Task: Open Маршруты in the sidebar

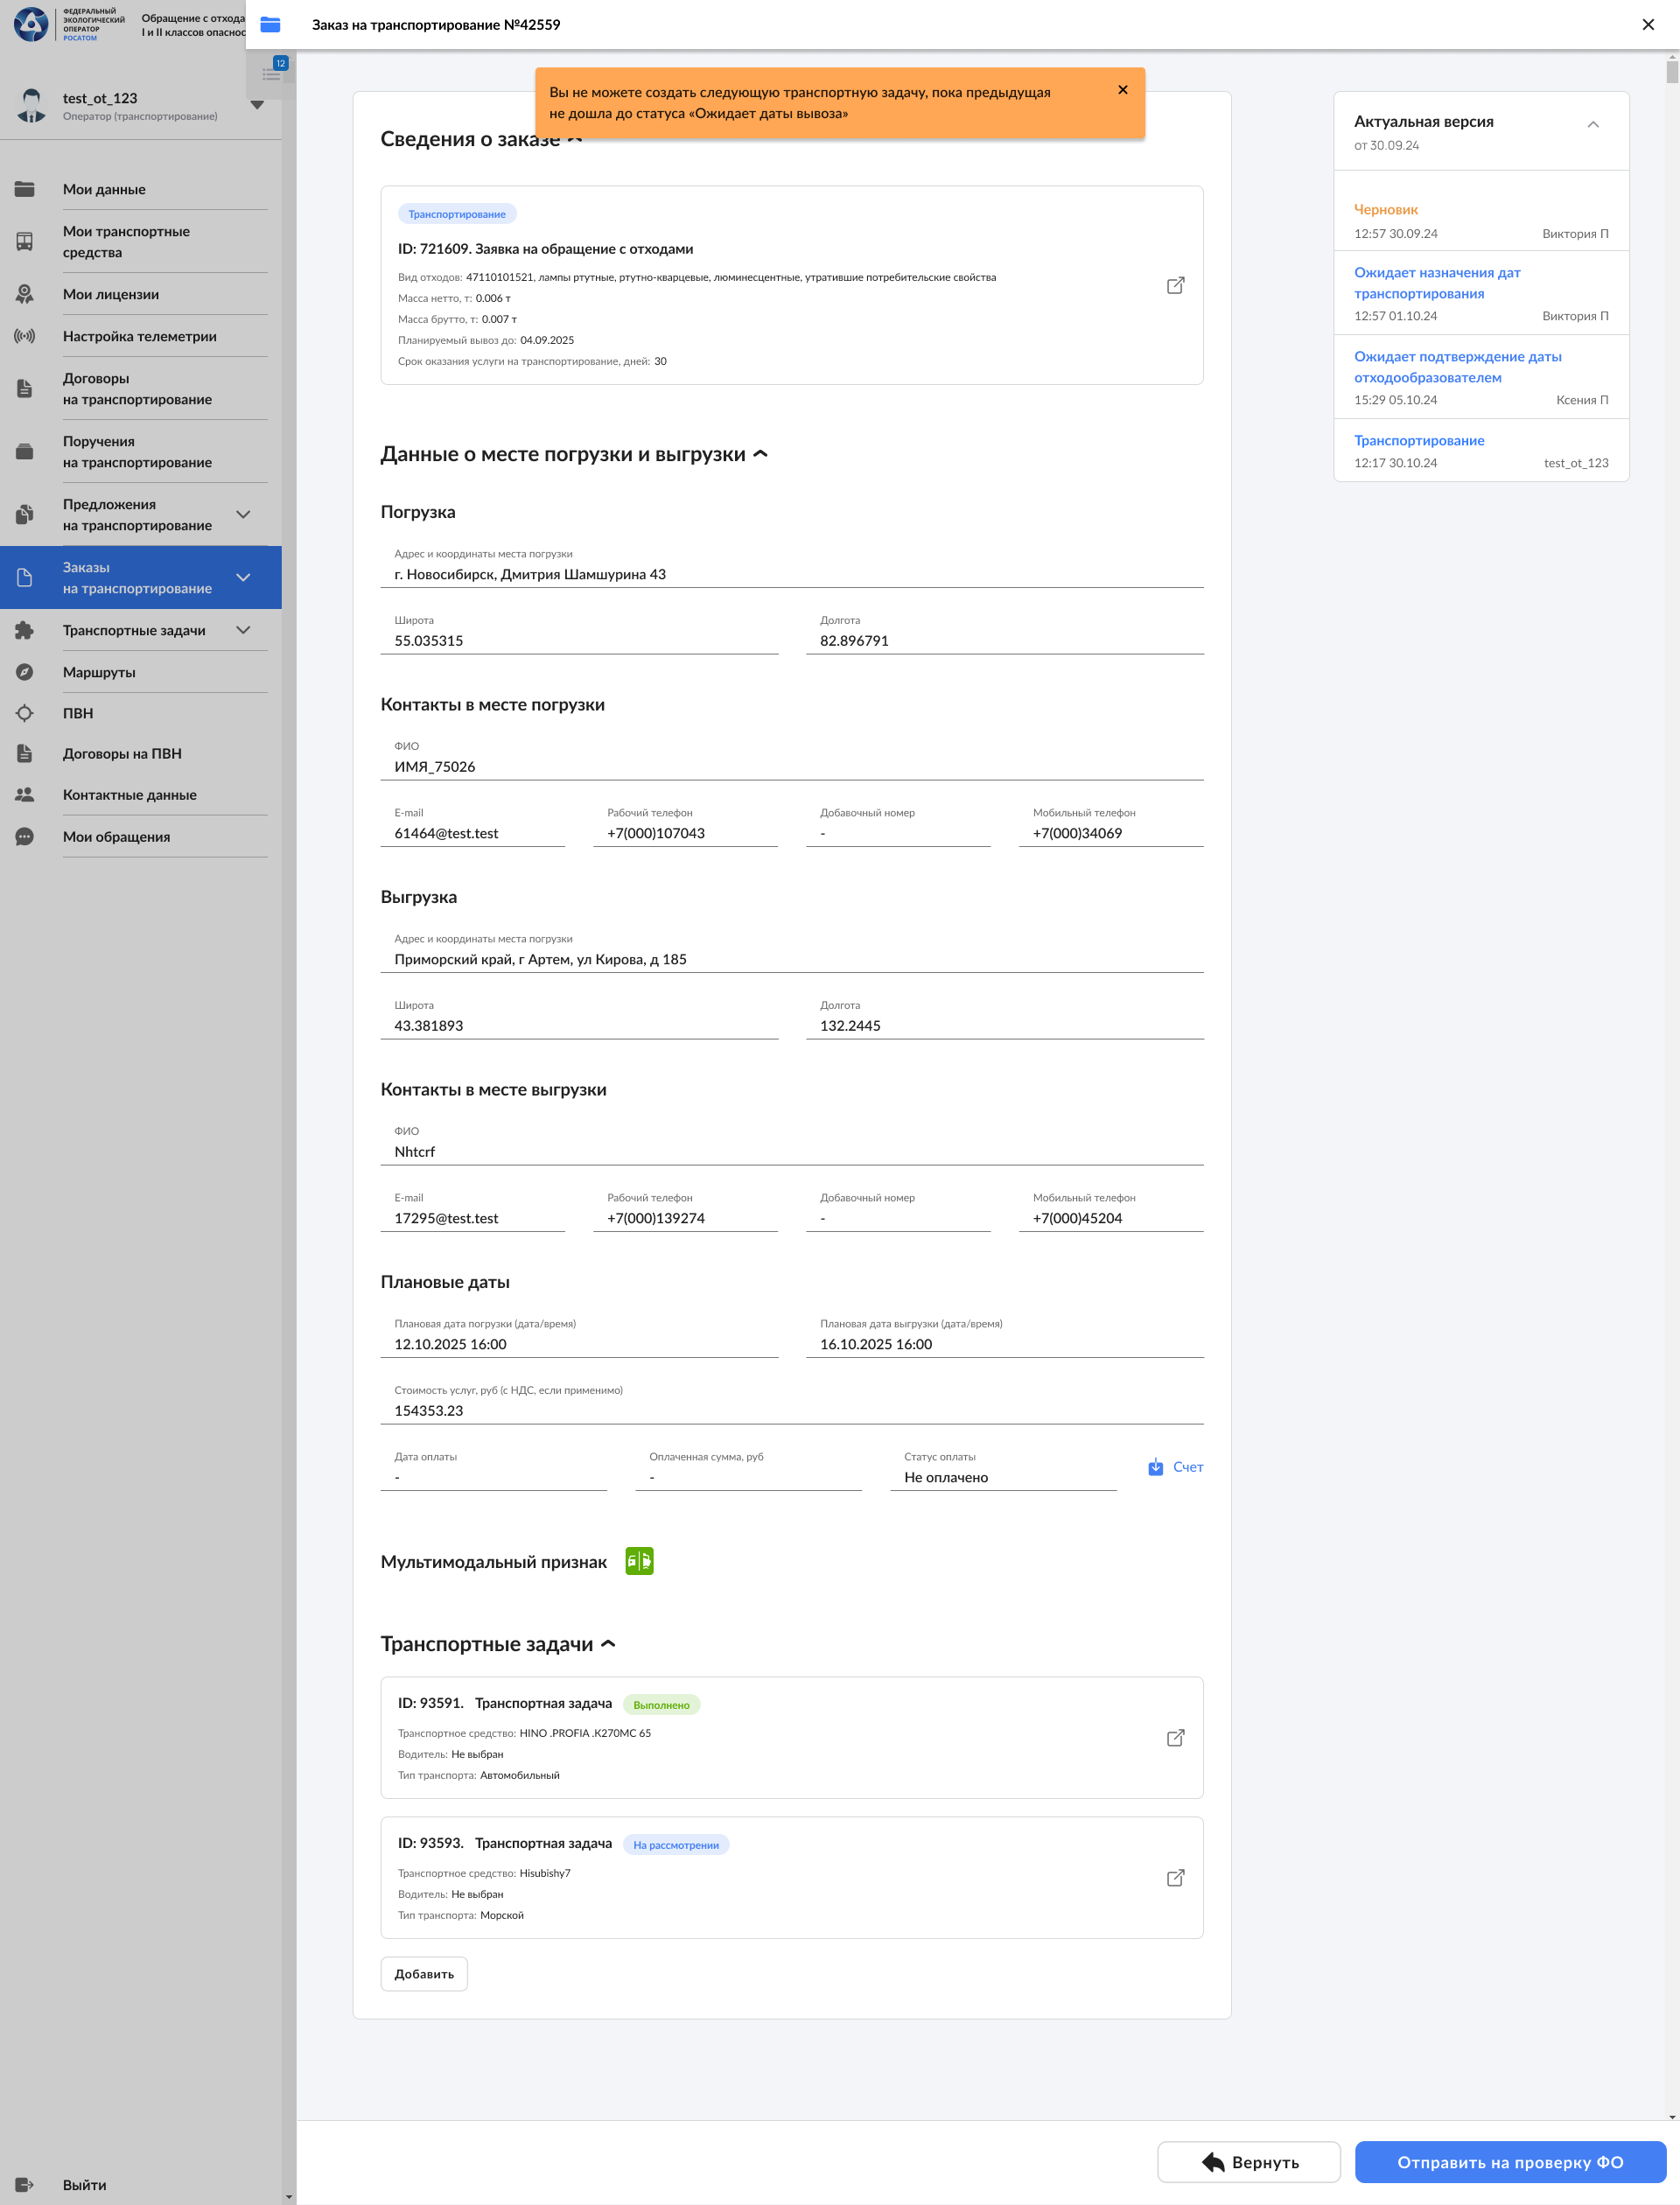Action: [99, 672]
